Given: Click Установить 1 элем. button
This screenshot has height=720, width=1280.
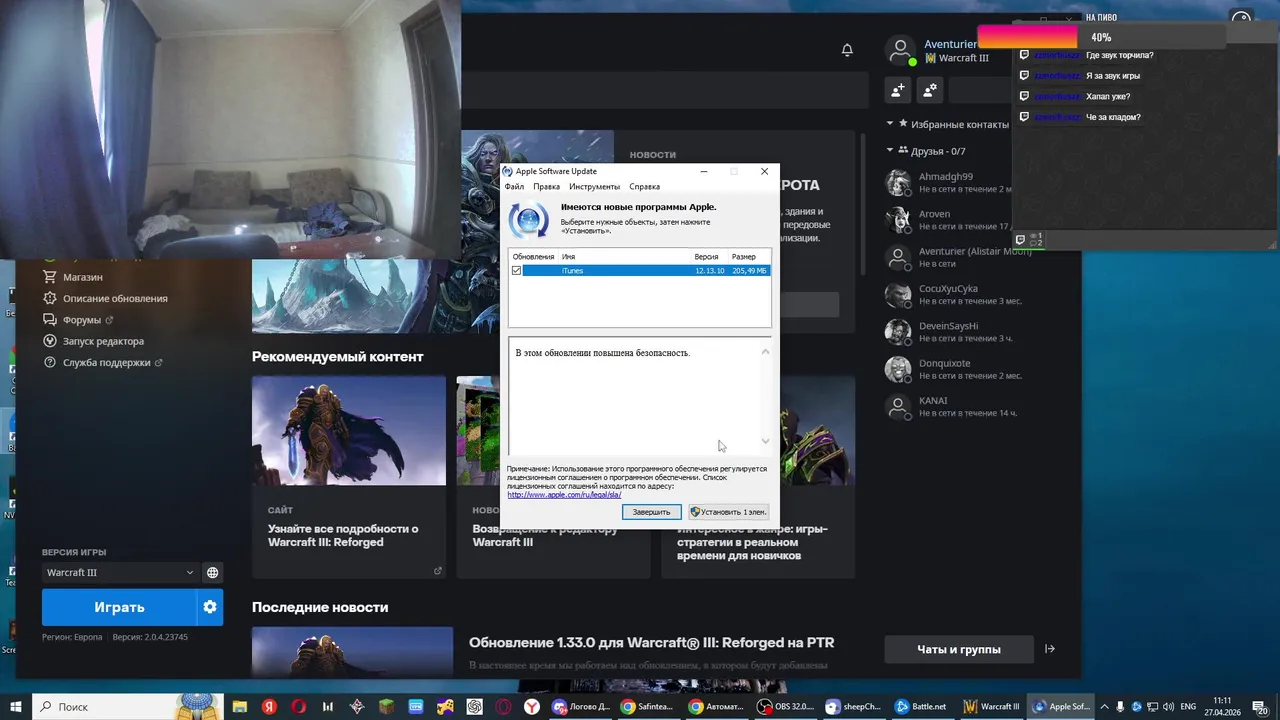Looking at the screenshot, I should (728, 512).
